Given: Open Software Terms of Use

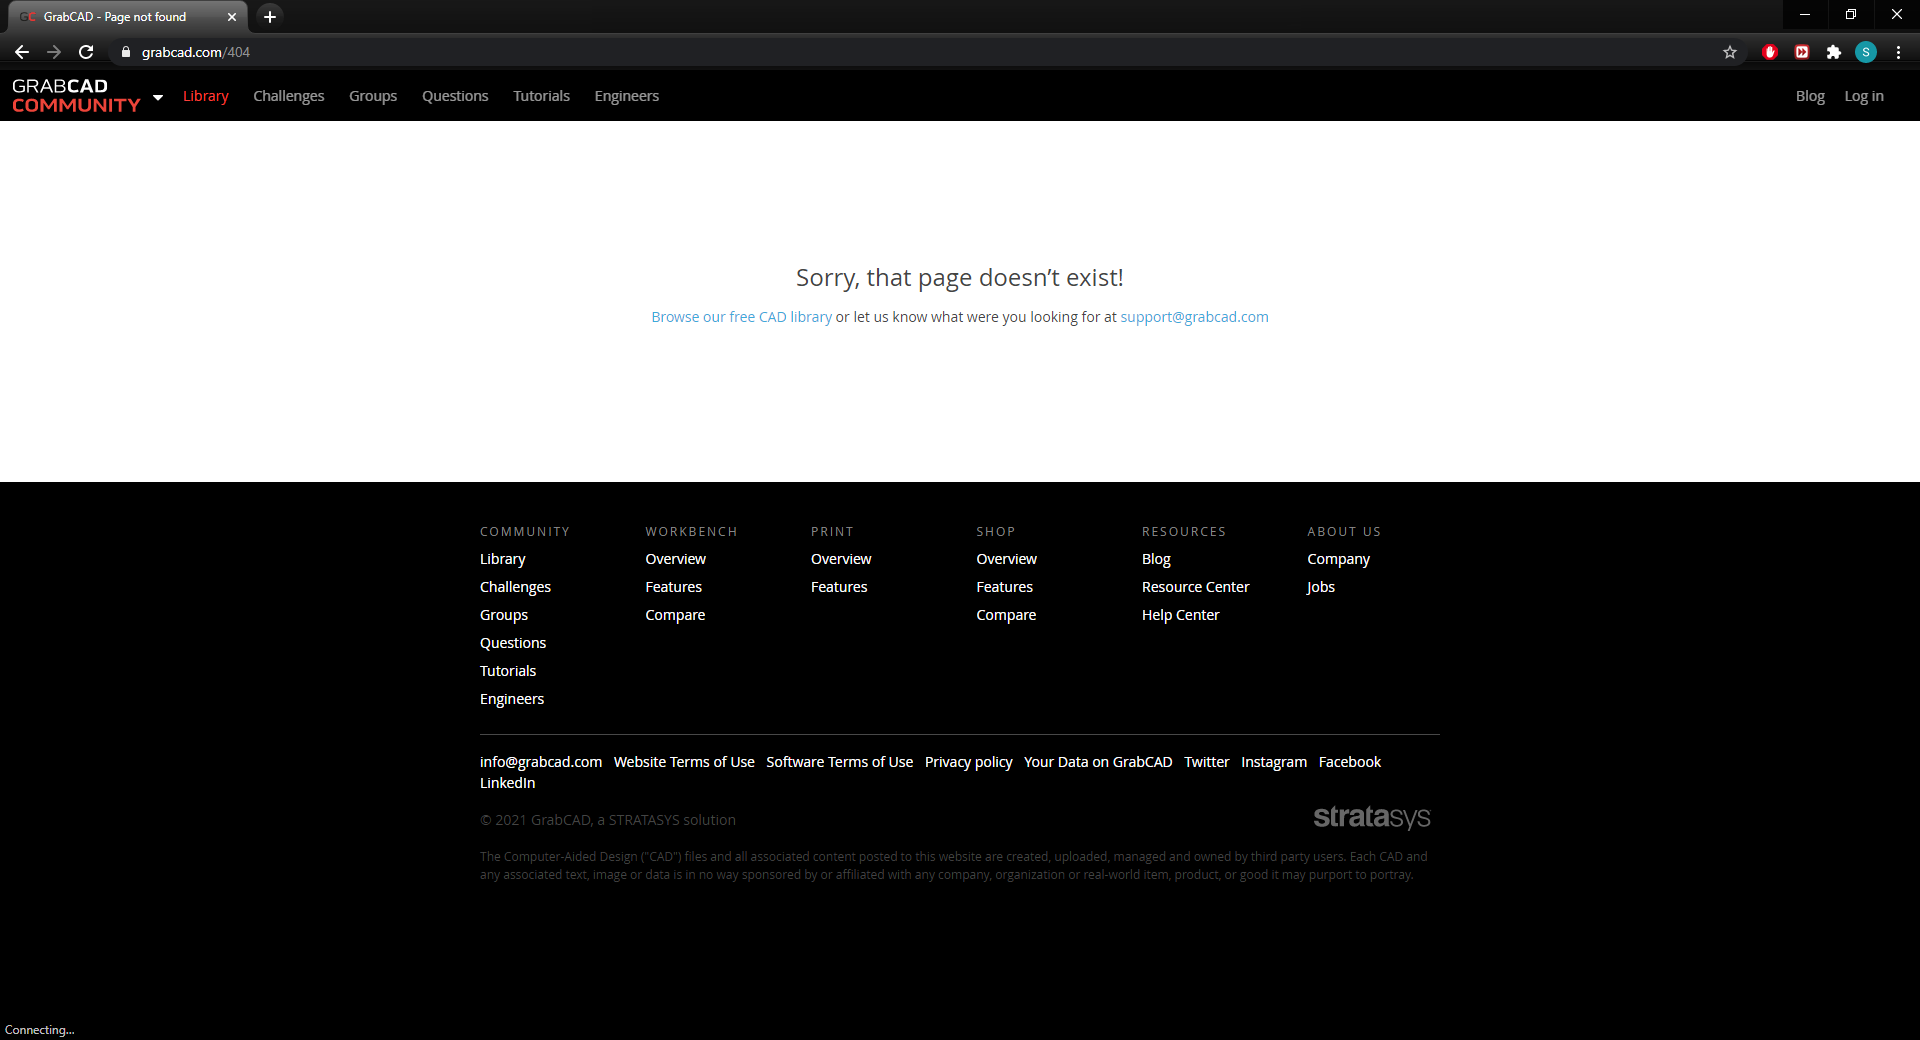Looking at the screenshot, I should (x=840, y=762).
